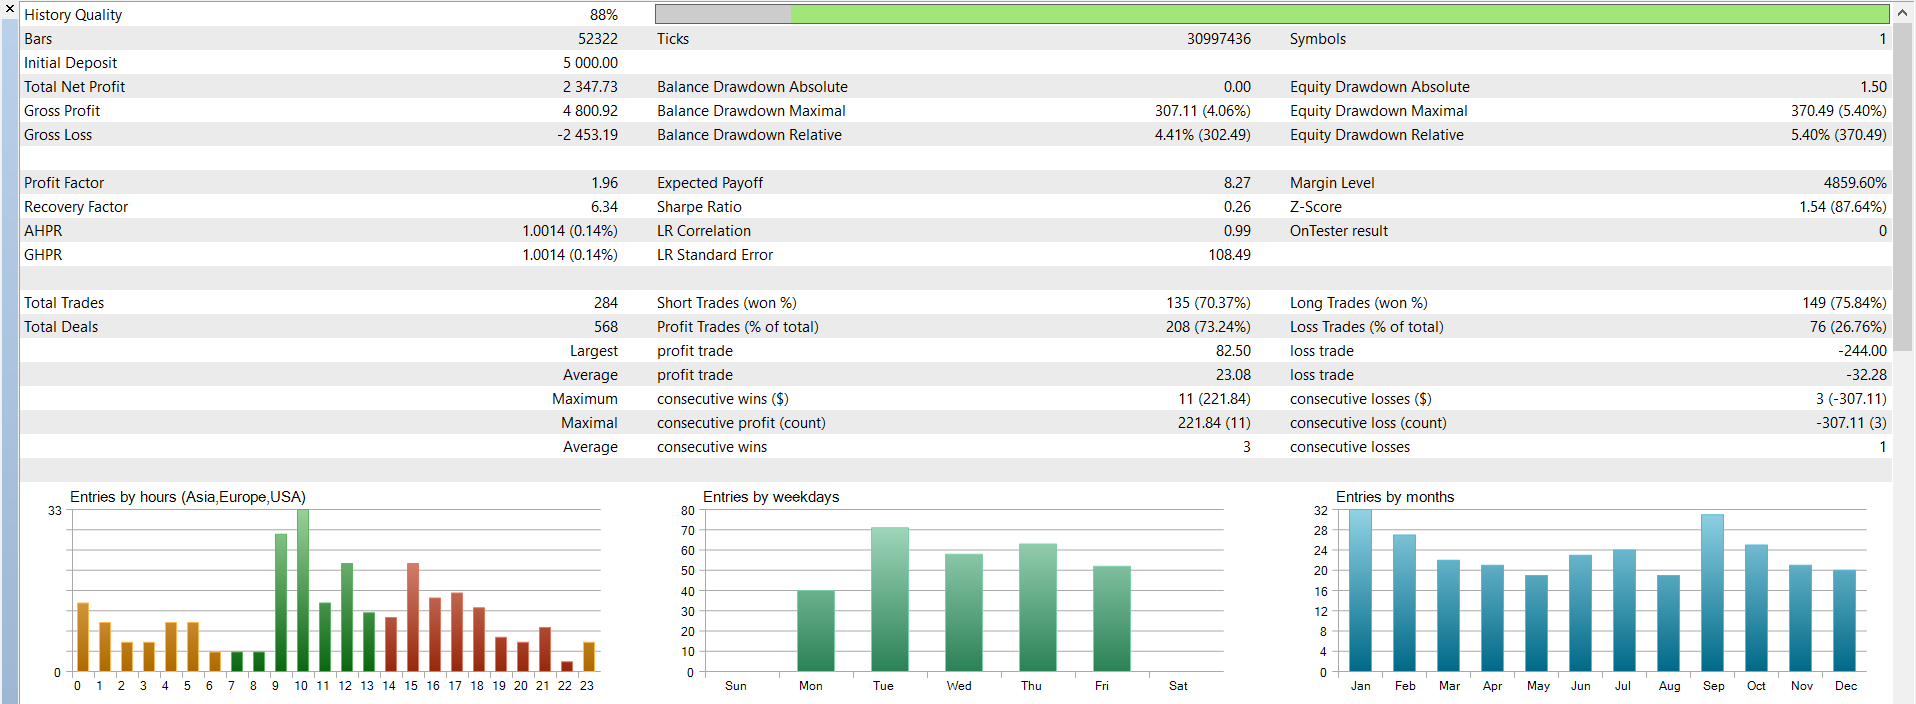Click the Sep bar in months chart

click(x=1712, y=593)
